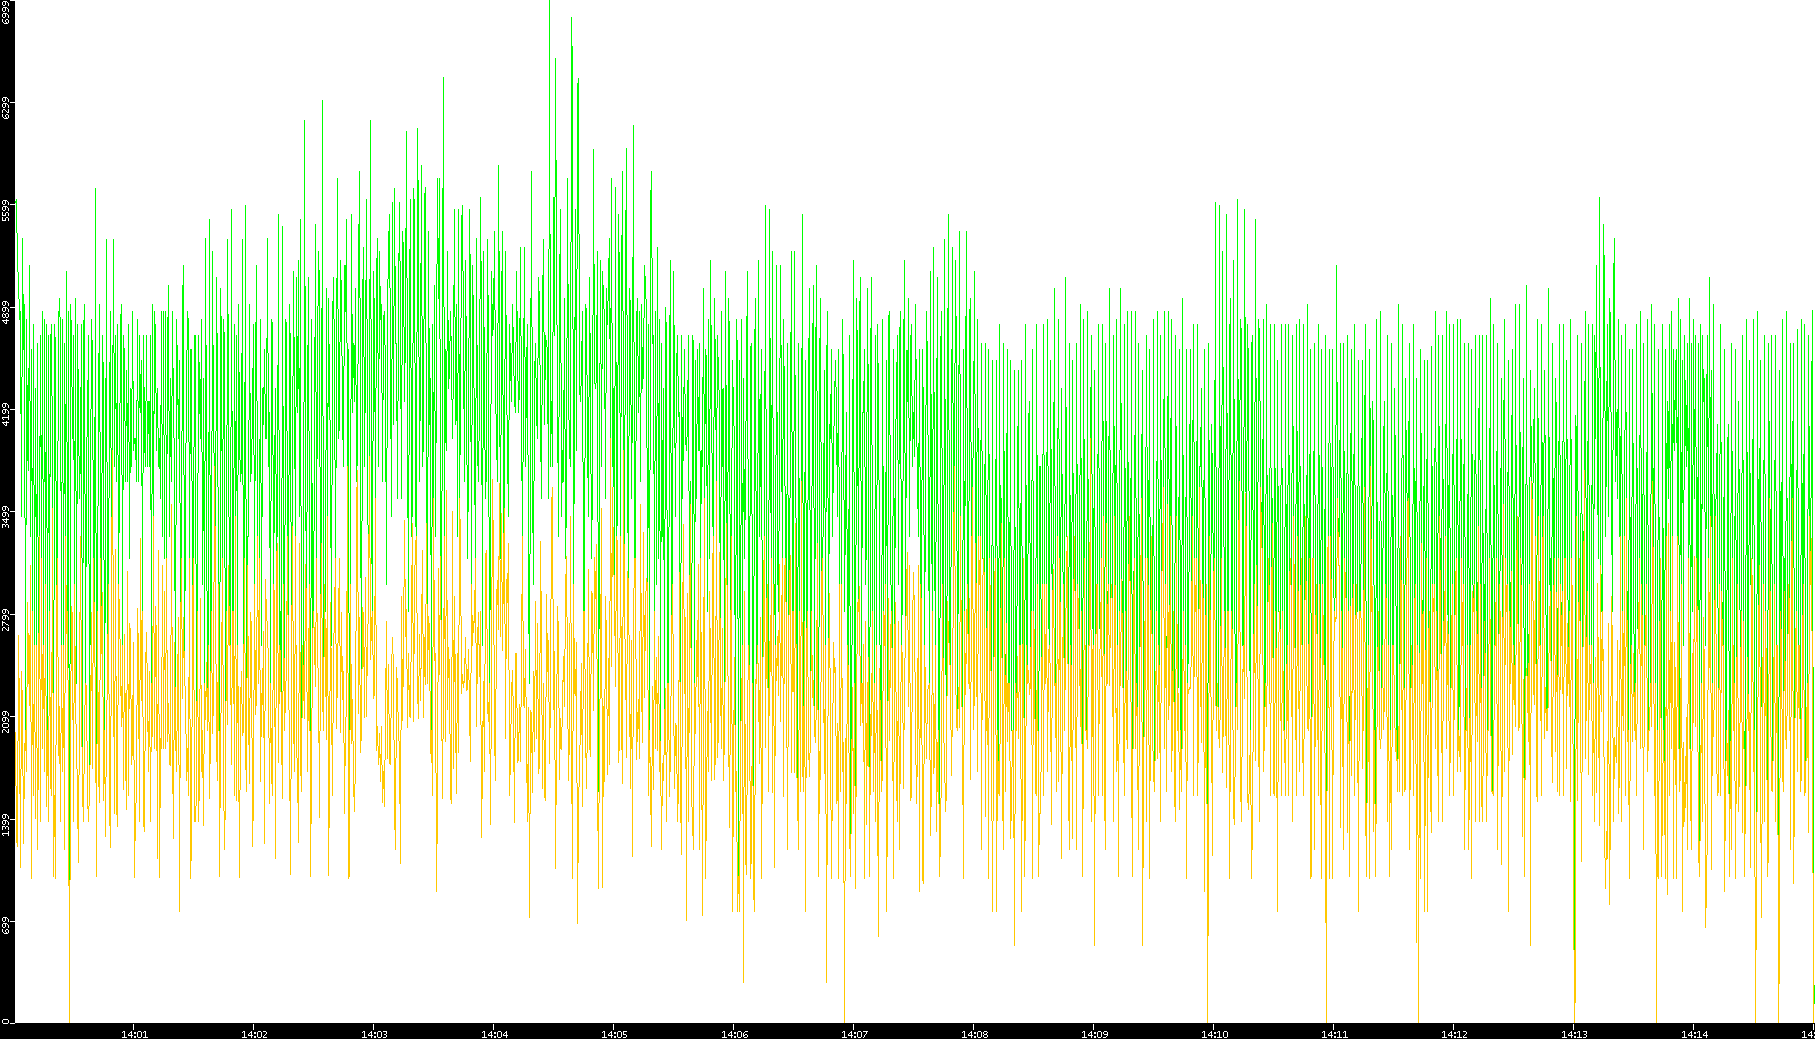The width and height of the screenshot is (1815, 1039).
Task: Select the 14:12 label on the x-axis
Action: [x=1454, y=1033]
